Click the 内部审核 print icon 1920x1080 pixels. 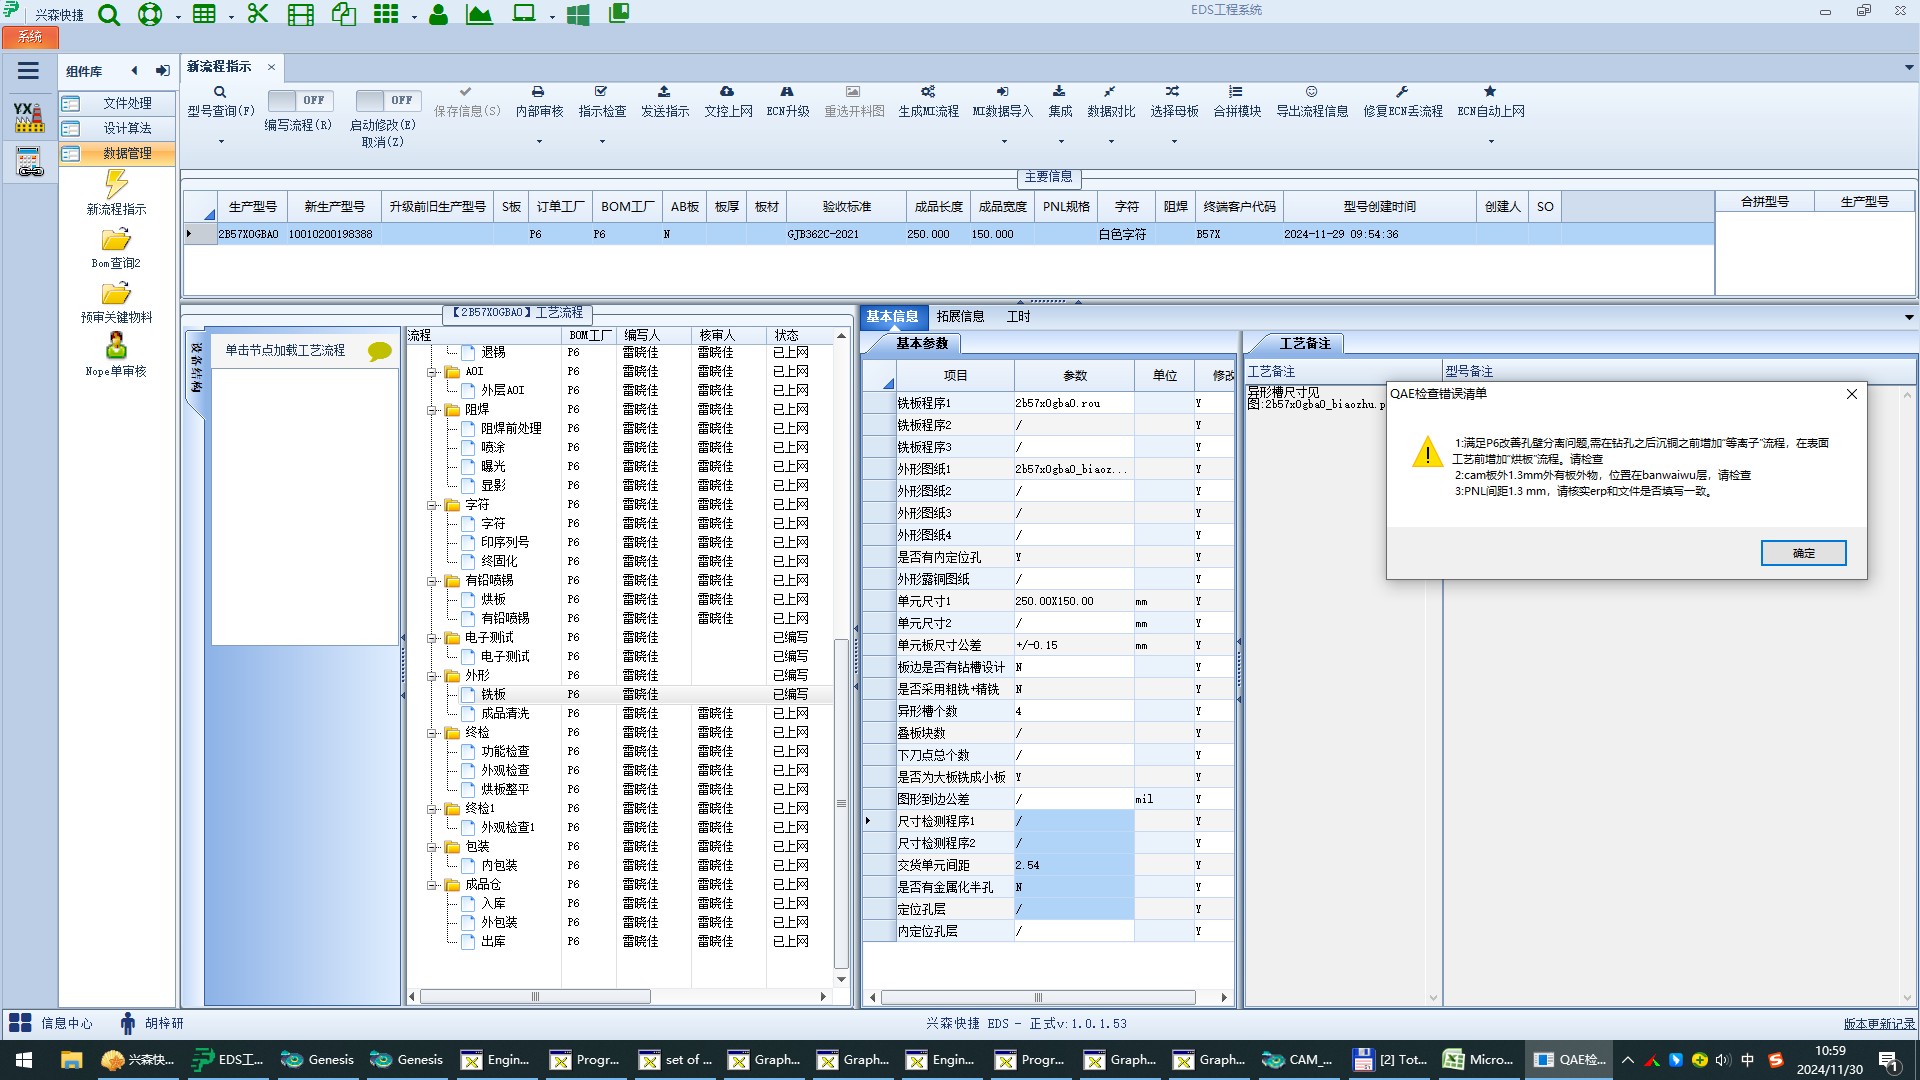(x=538, y=92)
